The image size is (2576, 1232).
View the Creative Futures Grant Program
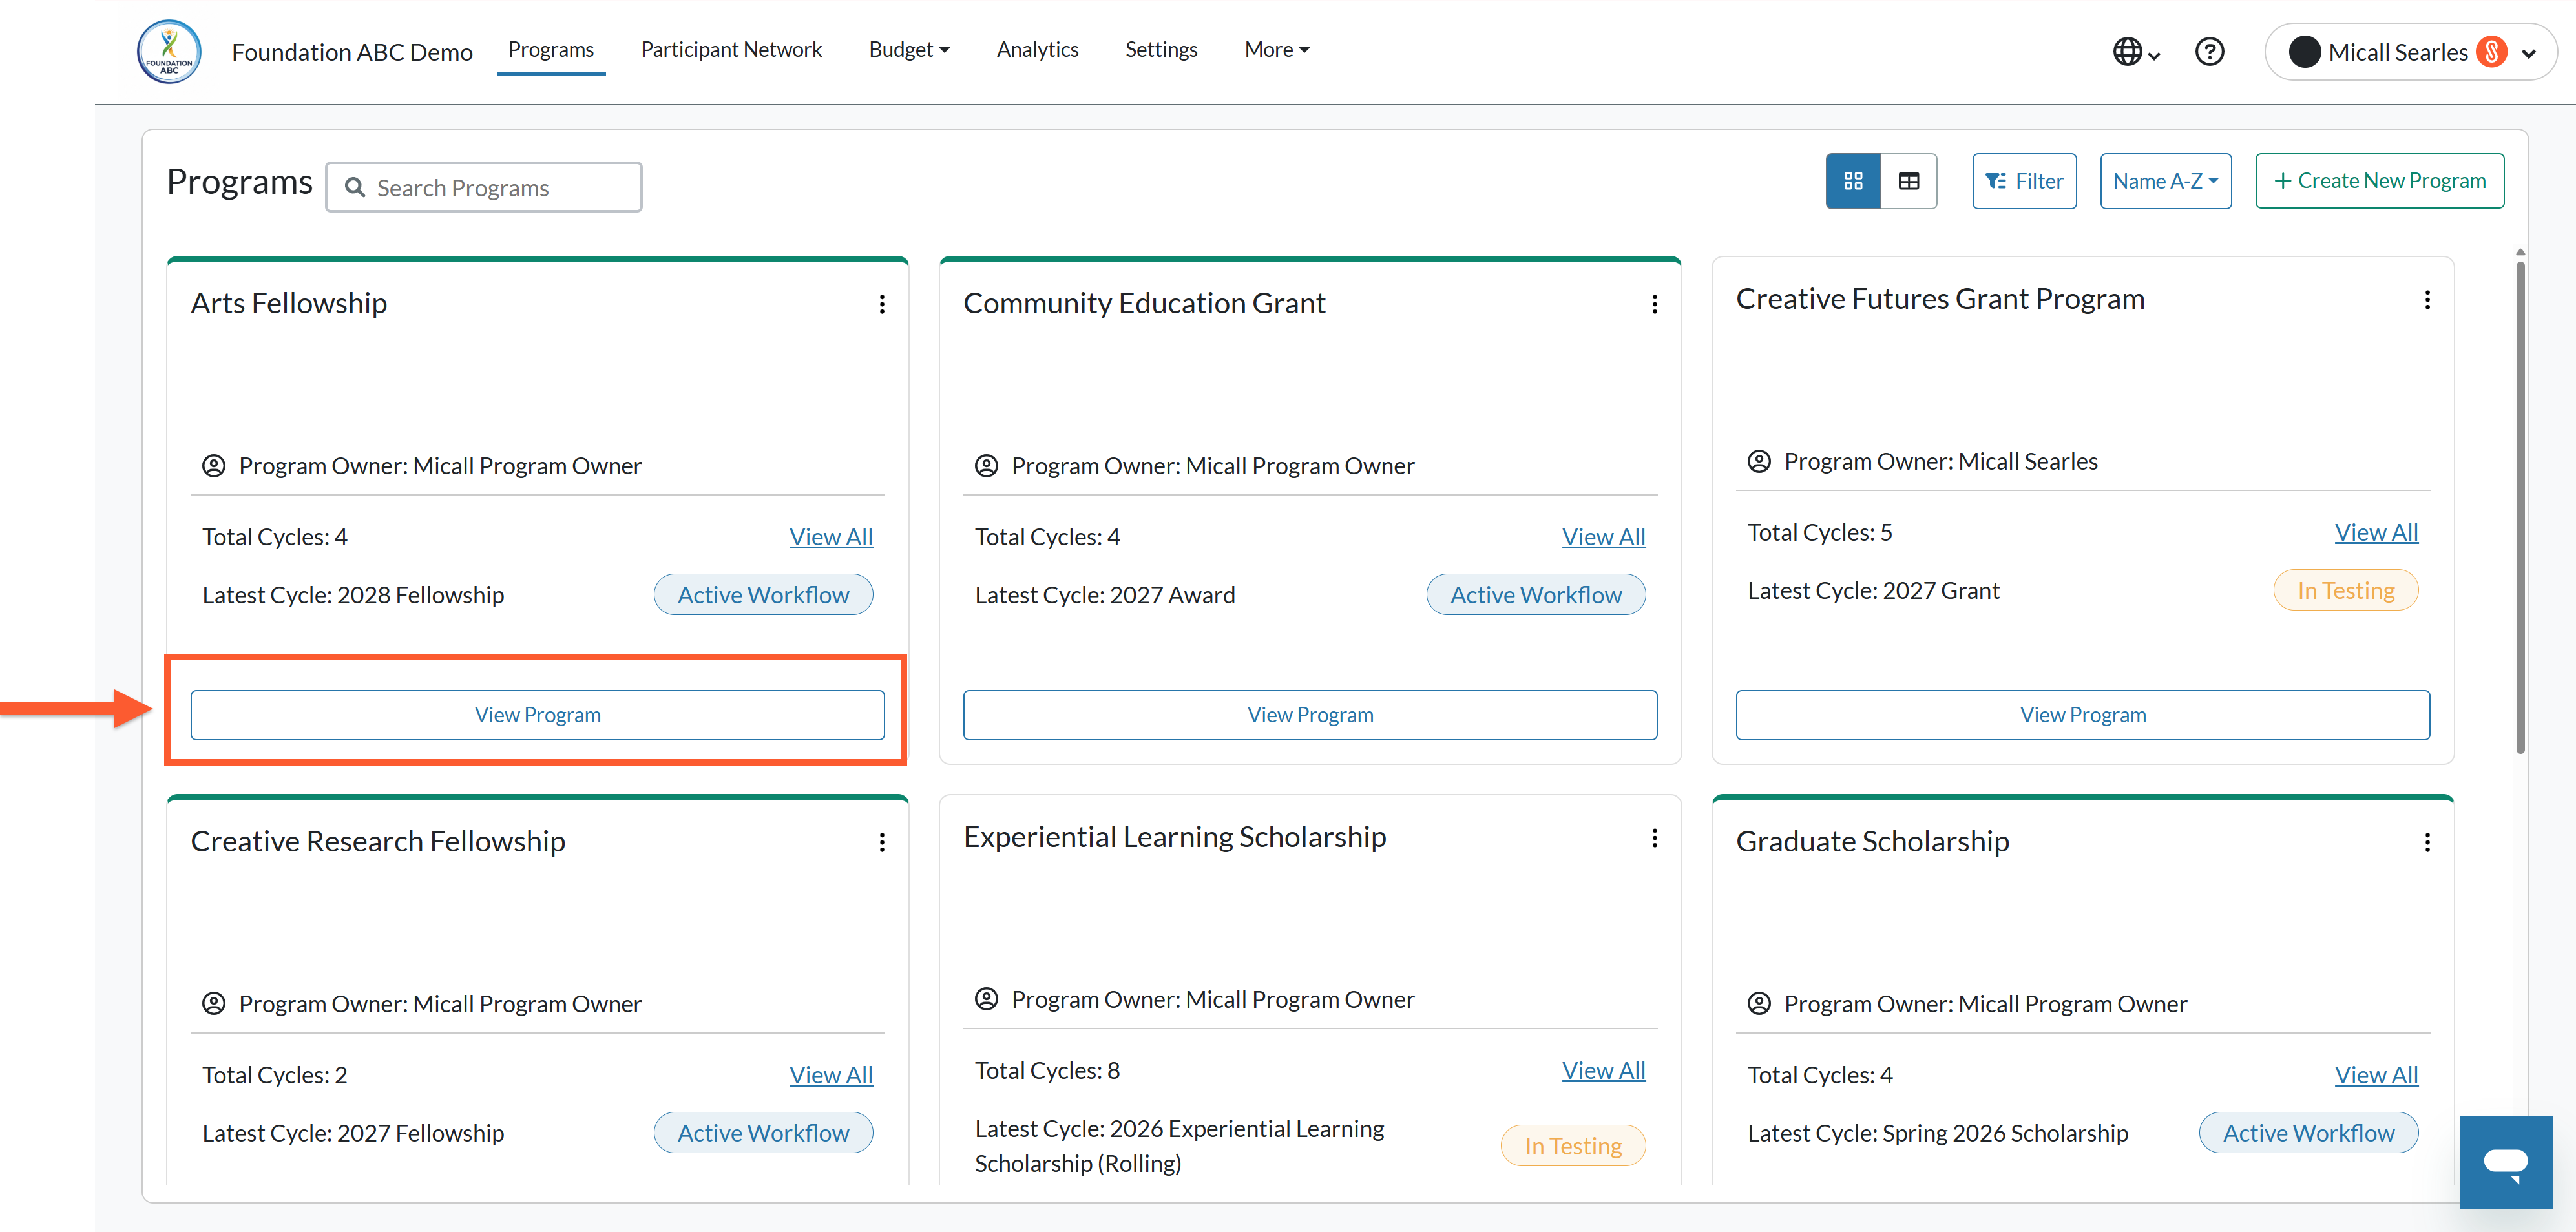[x=2083, y=715]
